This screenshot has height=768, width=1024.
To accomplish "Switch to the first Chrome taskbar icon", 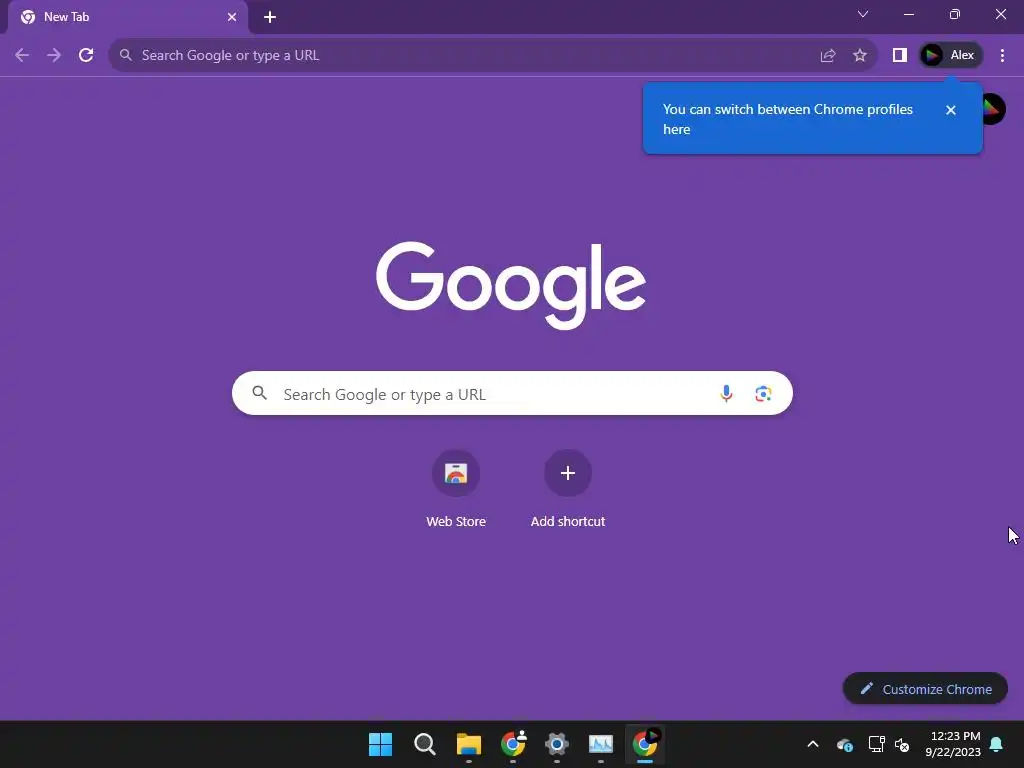I will click(513, 744).
